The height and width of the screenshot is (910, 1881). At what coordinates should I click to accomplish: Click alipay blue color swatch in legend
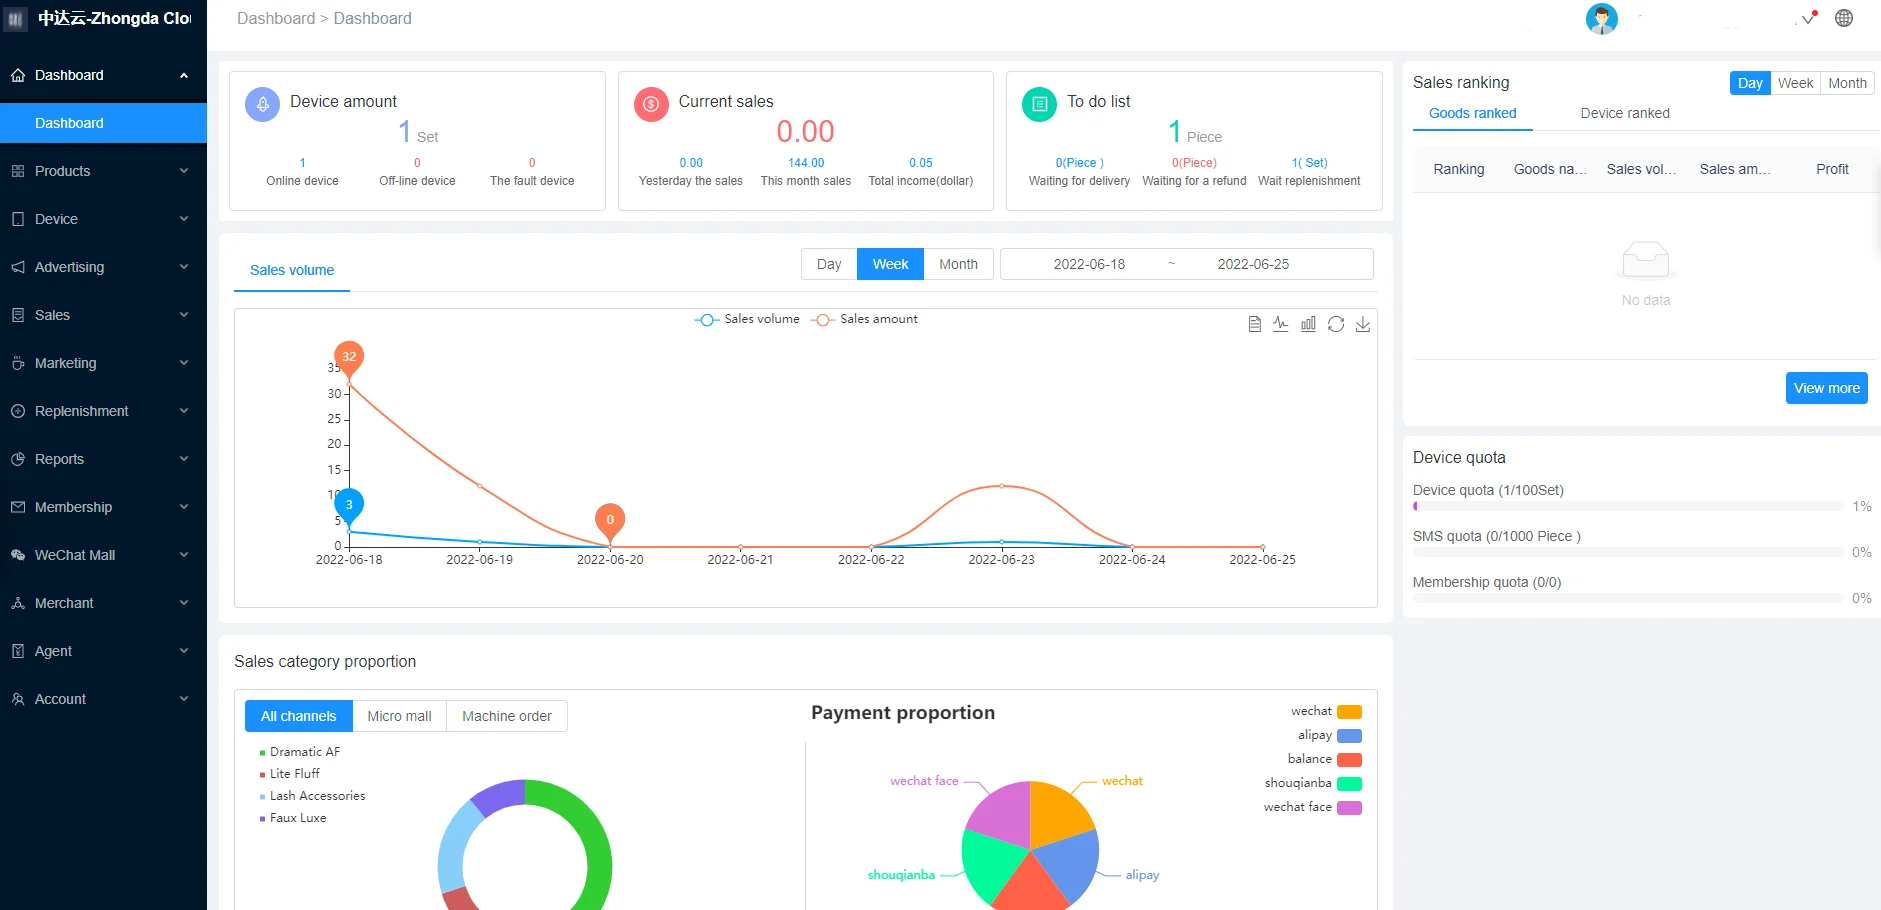click(x=1349, y=736)
